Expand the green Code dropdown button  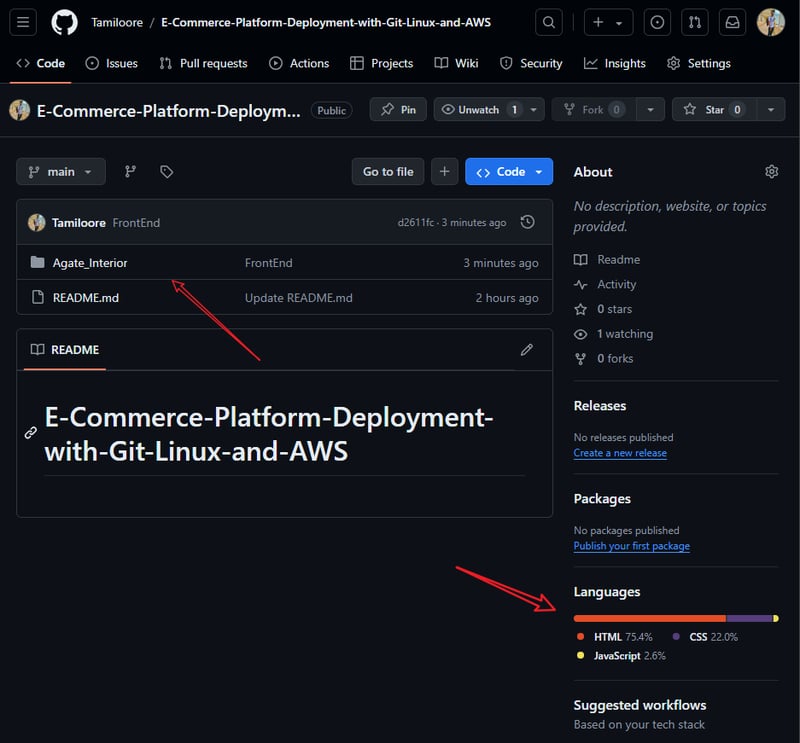[509, 172]
